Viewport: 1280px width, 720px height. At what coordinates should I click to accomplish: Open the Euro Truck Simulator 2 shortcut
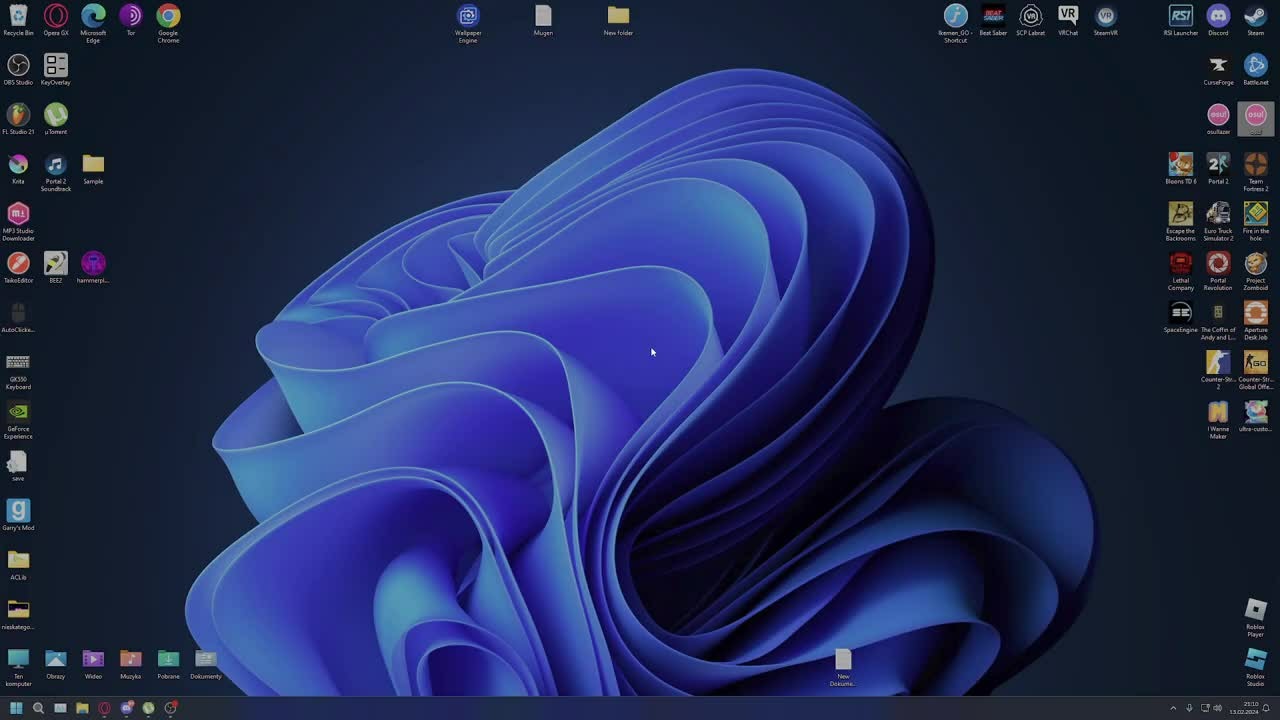(1218, 221)
